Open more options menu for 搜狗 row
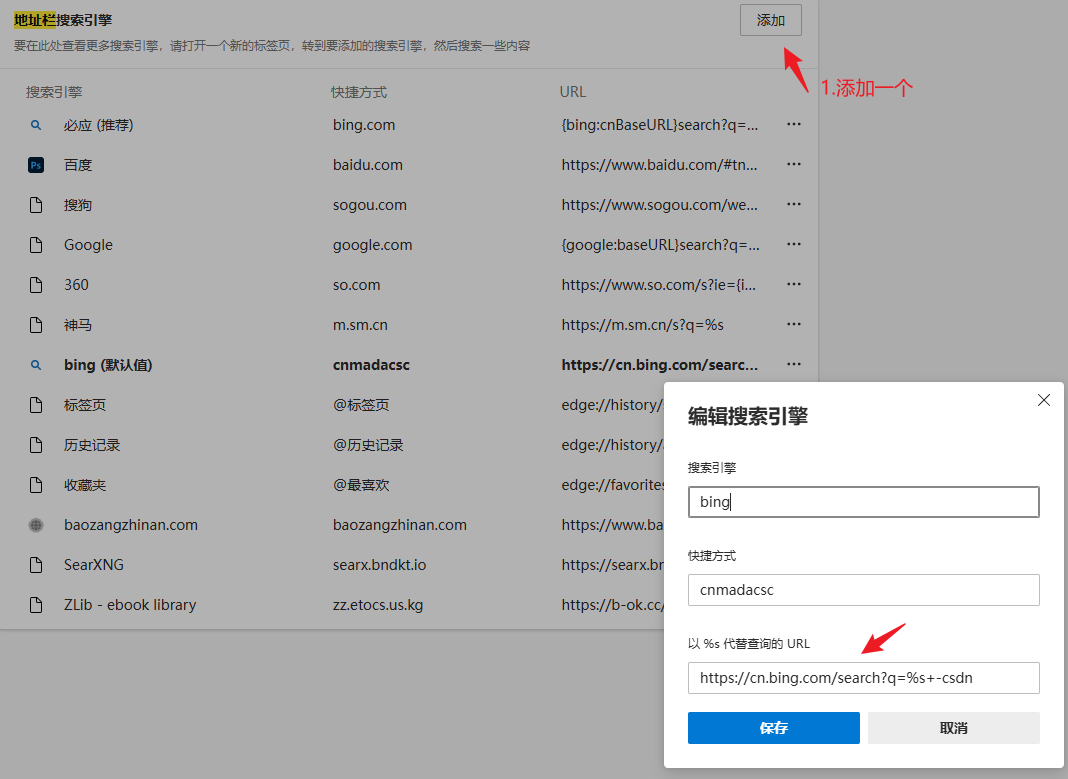This screenshot has height=779, width=1068. tap(794, 205)
